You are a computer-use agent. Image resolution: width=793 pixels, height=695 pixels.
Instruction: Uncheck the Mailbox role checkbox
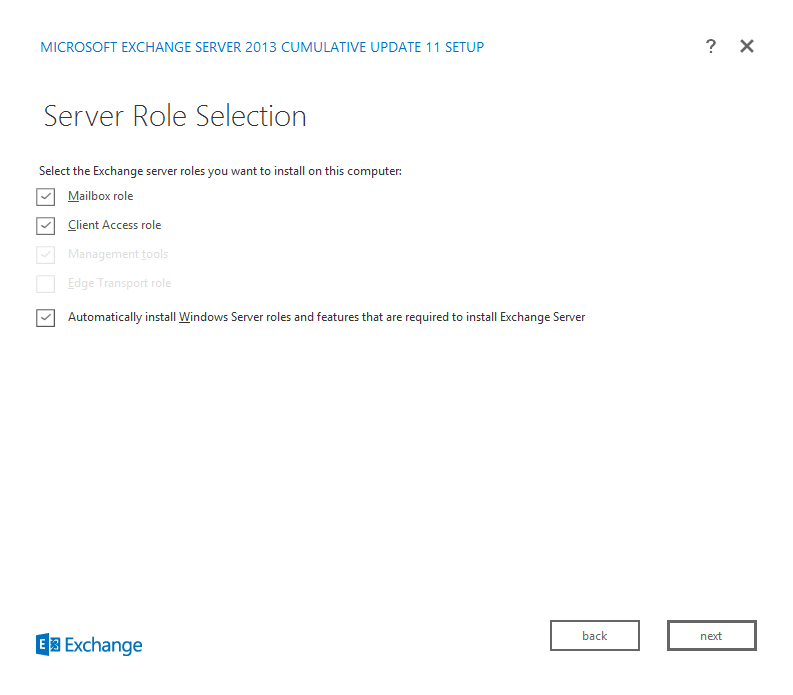[45, 197]
